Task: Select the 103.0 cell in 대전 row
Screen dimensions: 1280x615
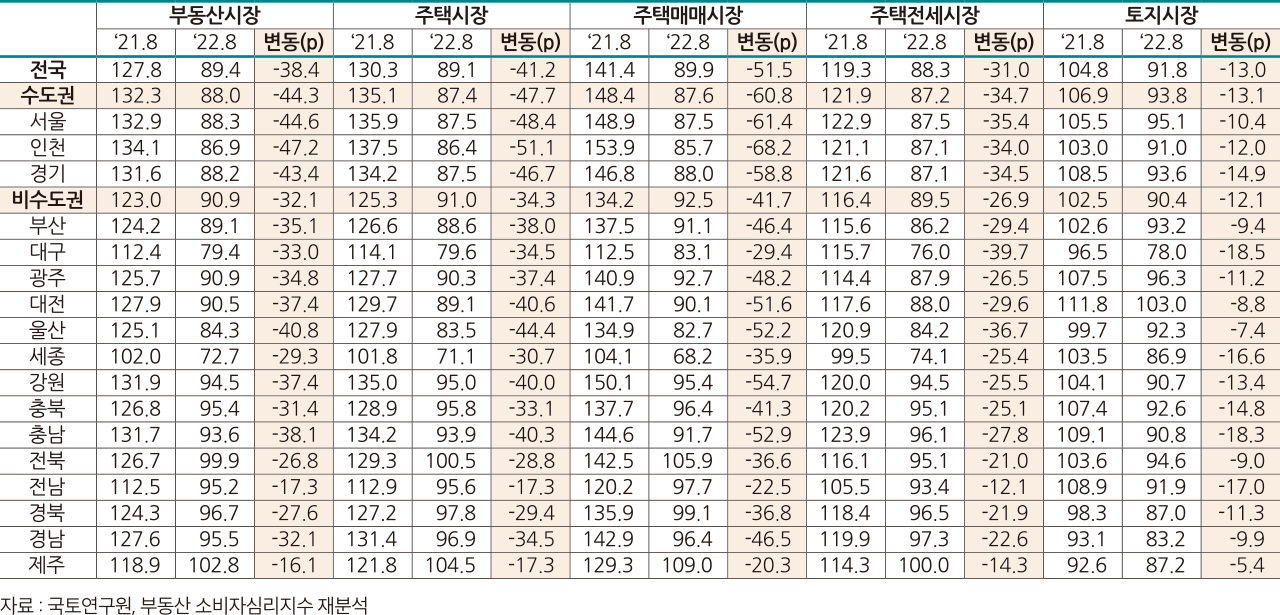Action: [x=1161, y=304]
